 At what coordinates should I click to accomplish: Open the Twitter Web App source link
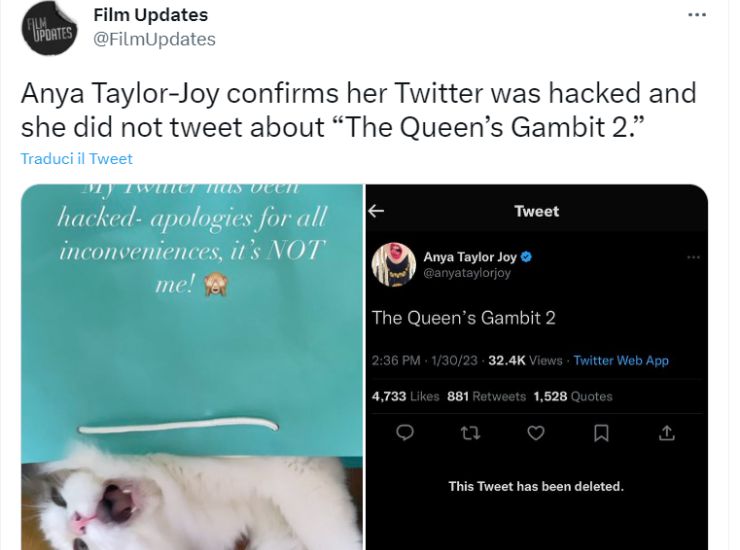[621, 360]
